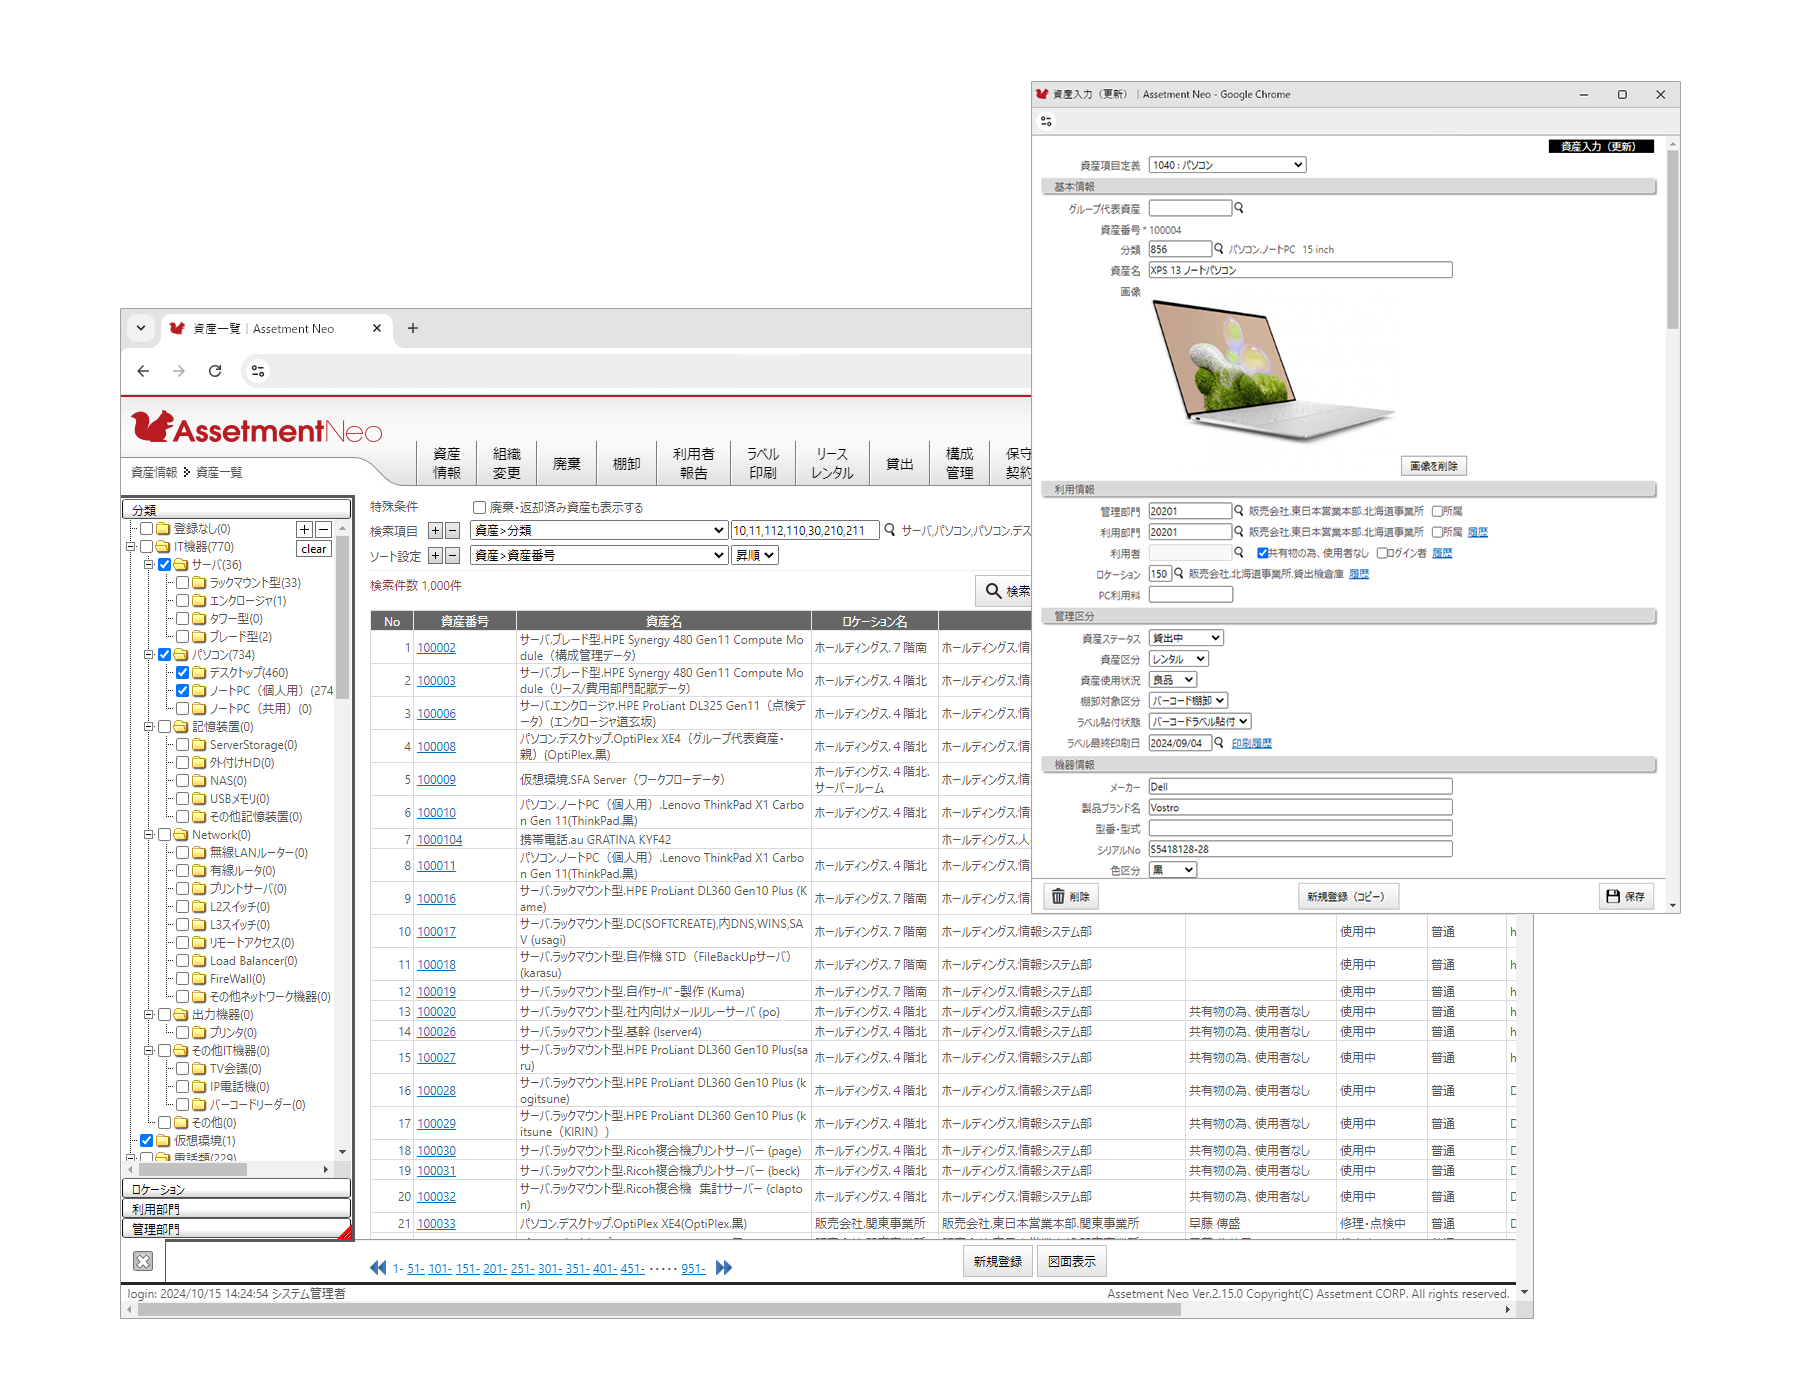Open the 棚卸 menu tab
Viewport: 1800px width, 1400px height.
[626, 464]
